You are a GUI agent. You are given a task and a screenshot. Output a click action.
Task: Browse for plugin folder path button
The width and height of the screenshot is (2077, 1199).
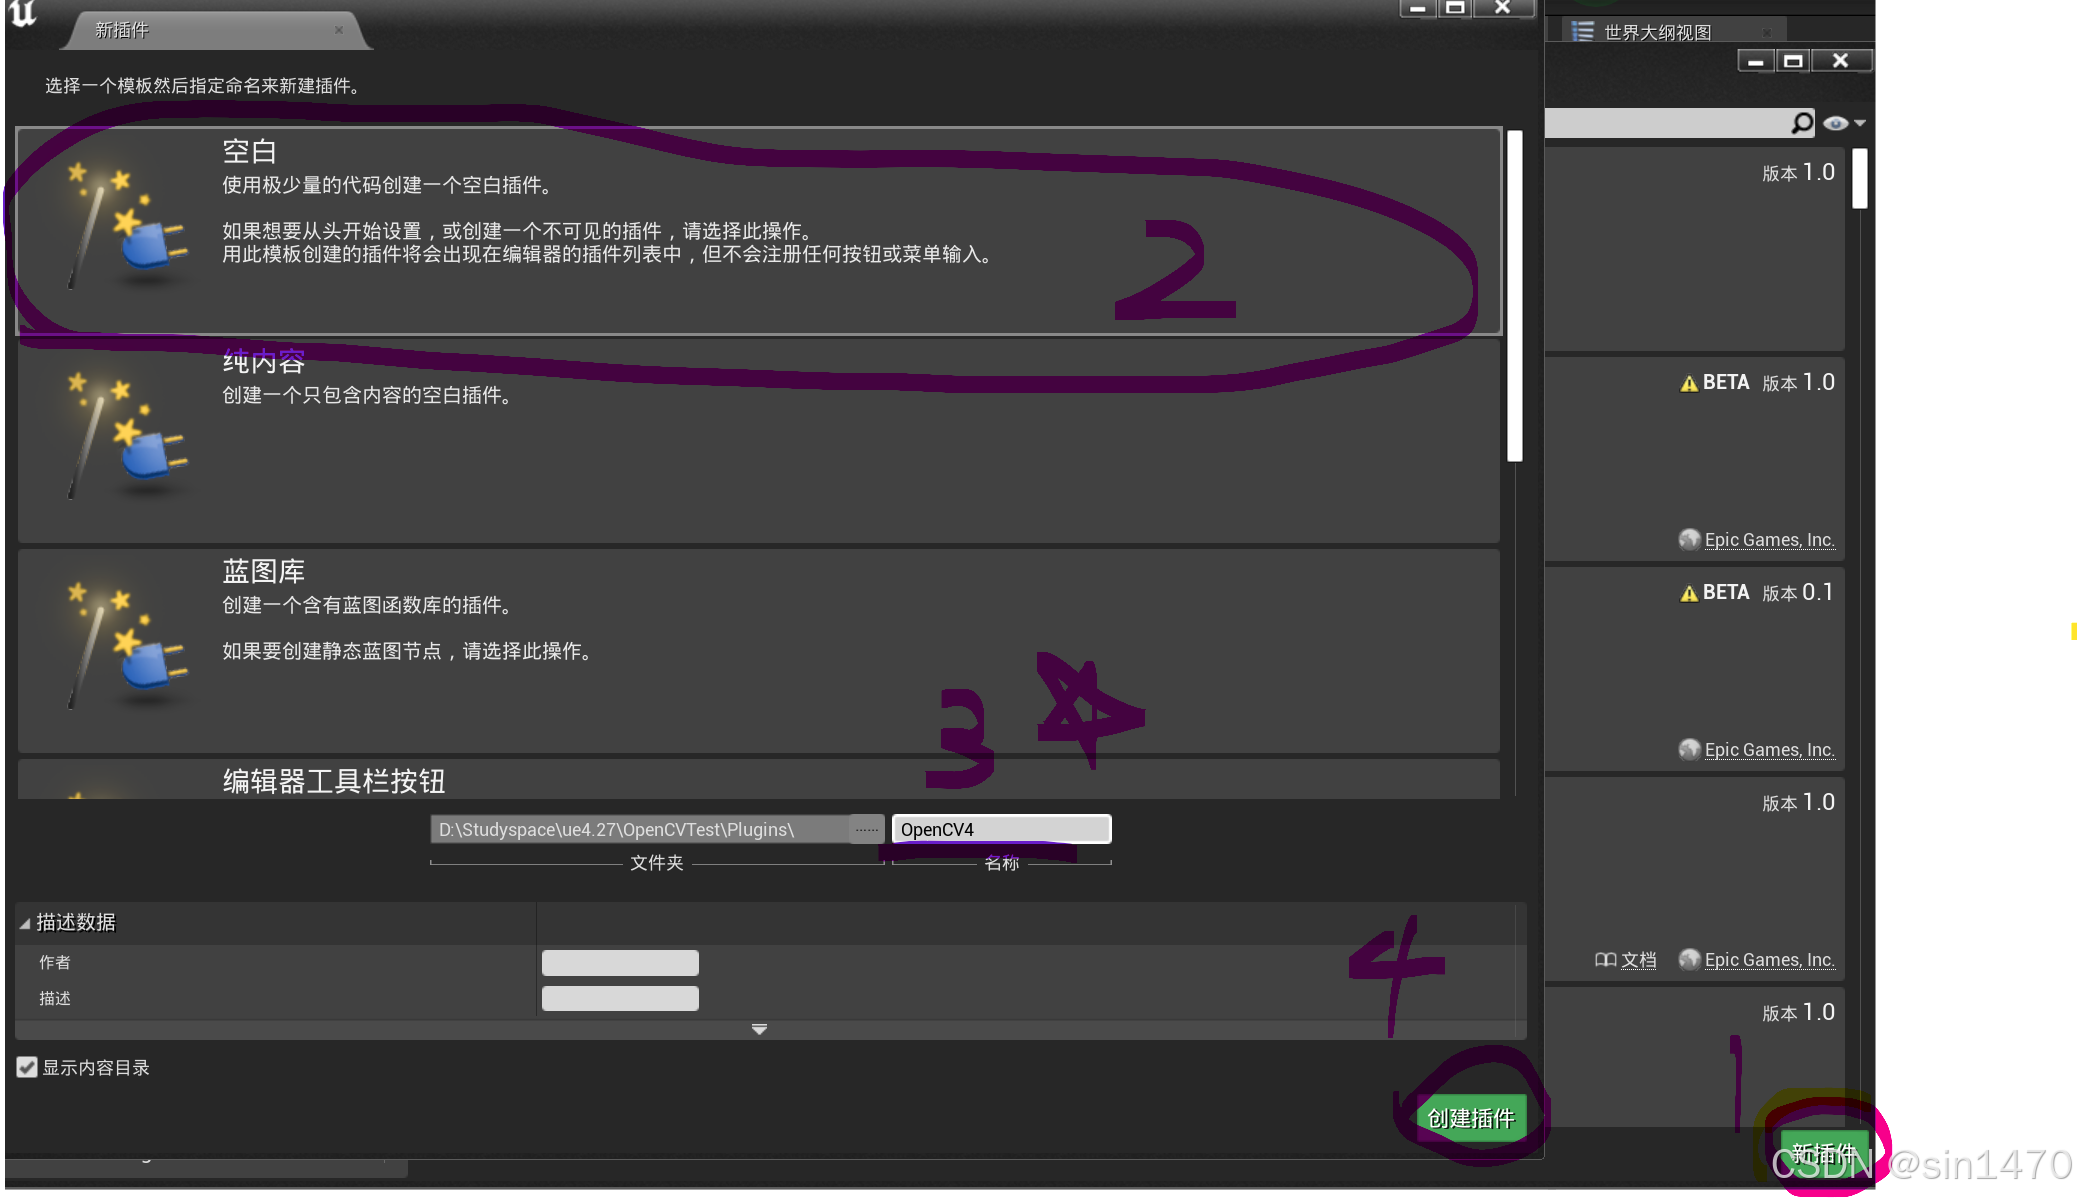[866, 829]
